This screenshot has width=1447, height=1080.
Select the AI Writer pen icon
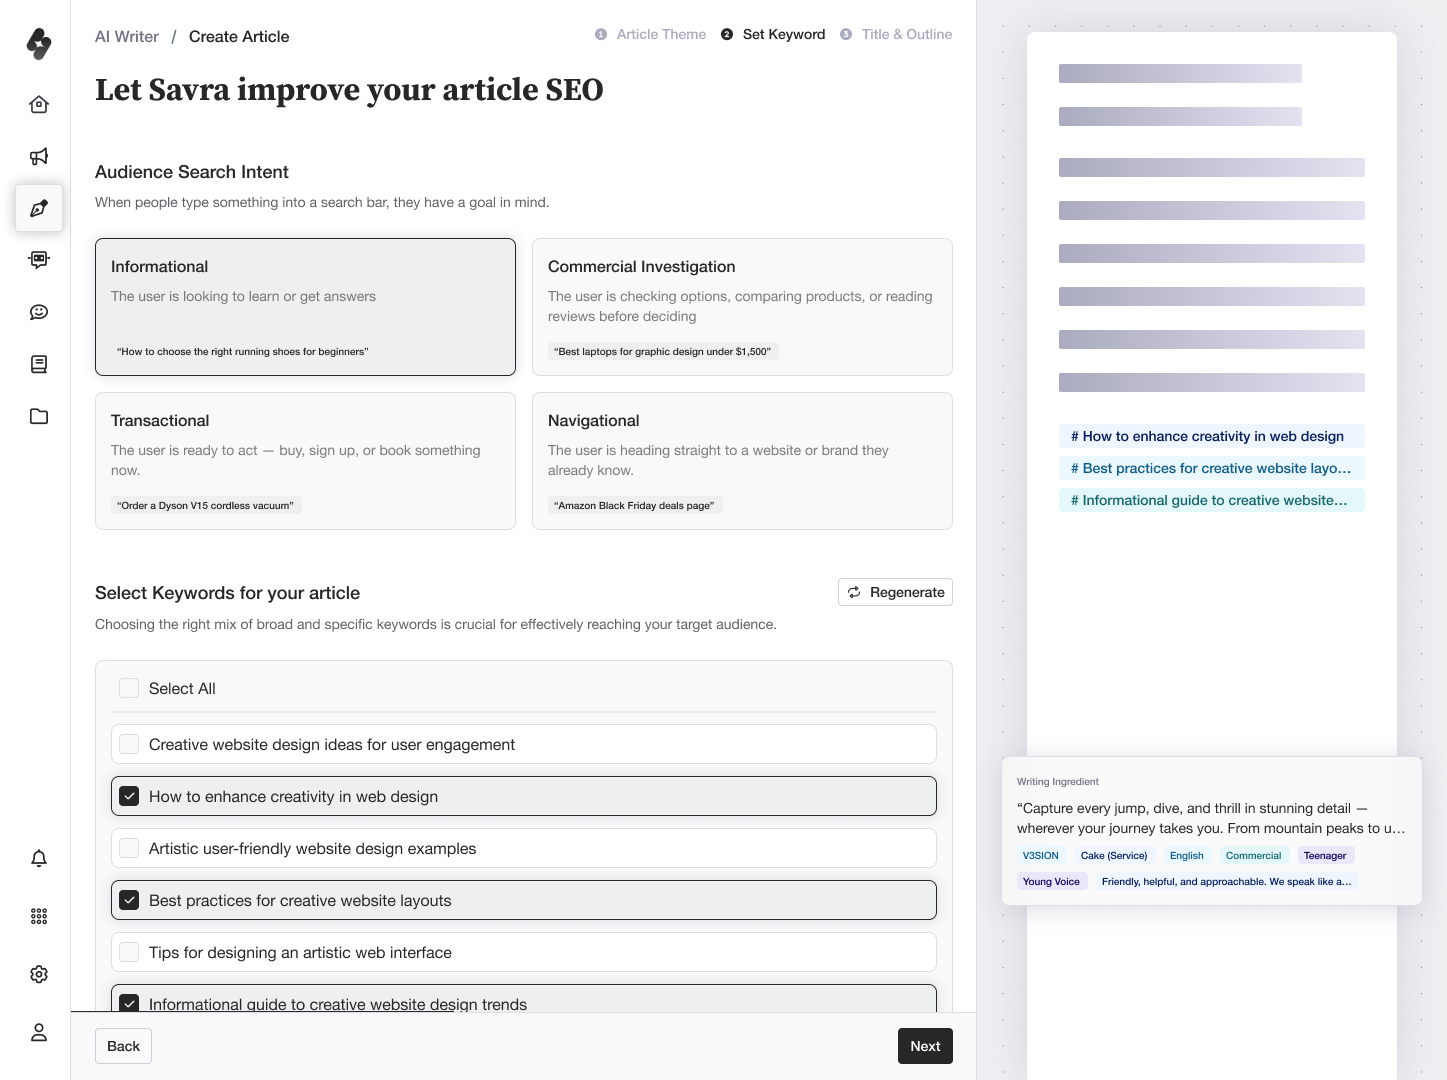(39, 208)
